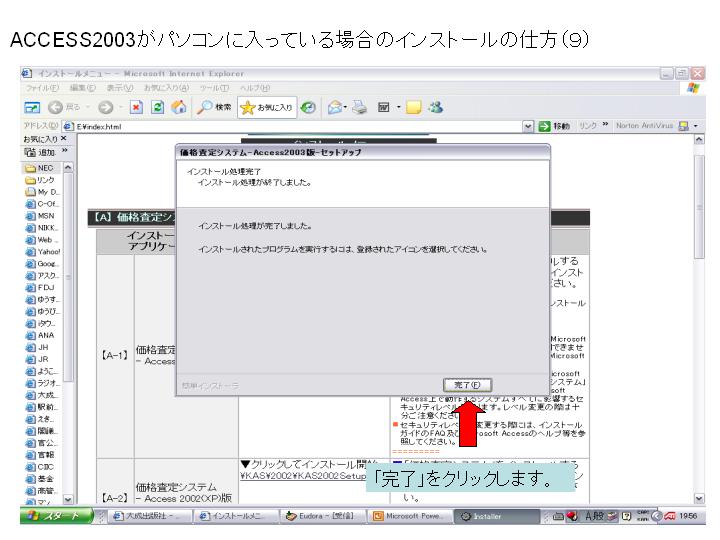Image resolution: width=720 pixels, height=540 pixels.
Task: Click the Mail envelope toolbar icon
Action: (x=335, y=107)
